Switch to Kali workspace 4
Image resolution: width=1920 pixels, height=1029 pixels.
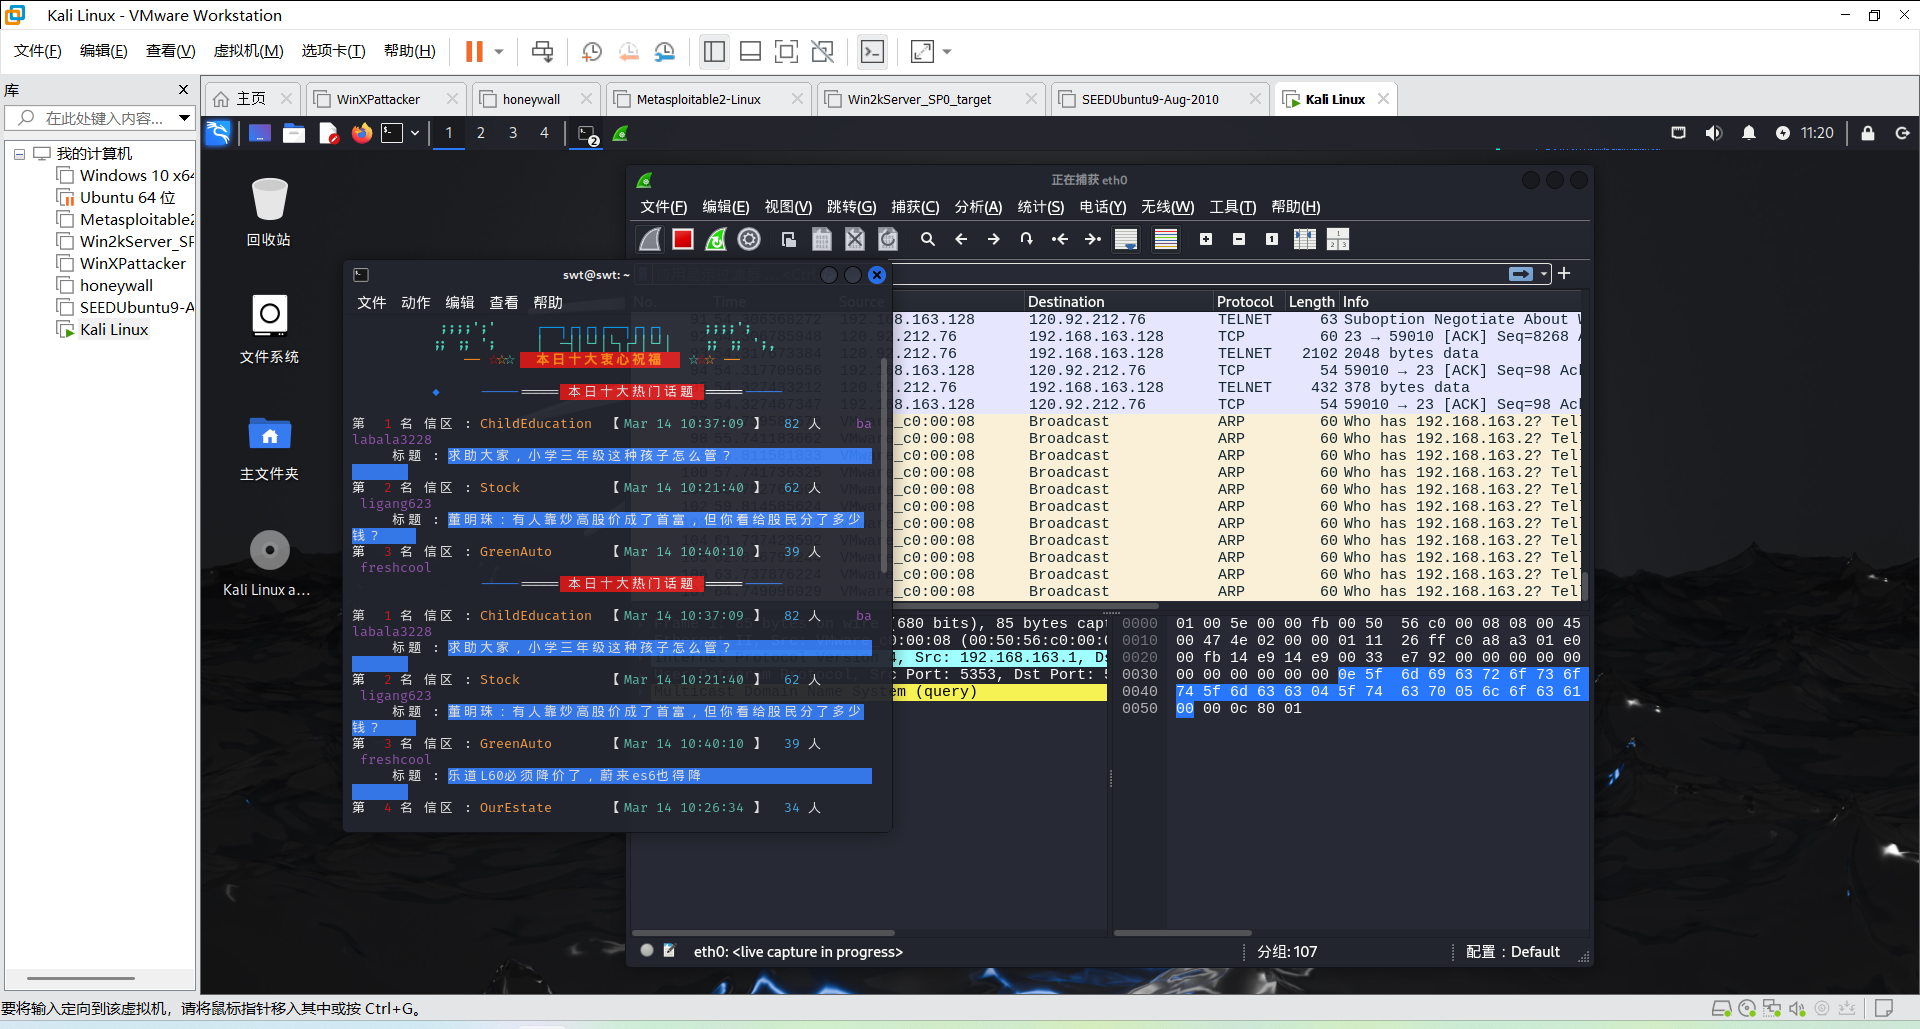[545, 133]
